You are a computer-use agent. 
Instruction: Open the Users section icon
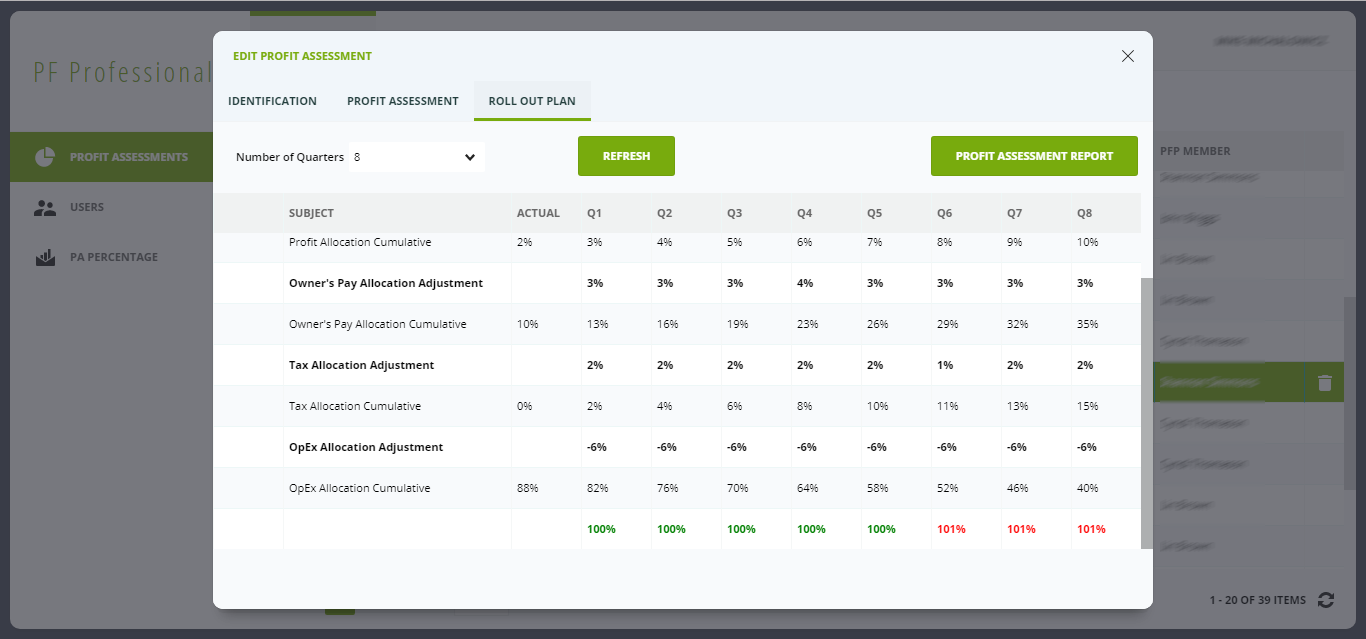click(x=44, y=207)
